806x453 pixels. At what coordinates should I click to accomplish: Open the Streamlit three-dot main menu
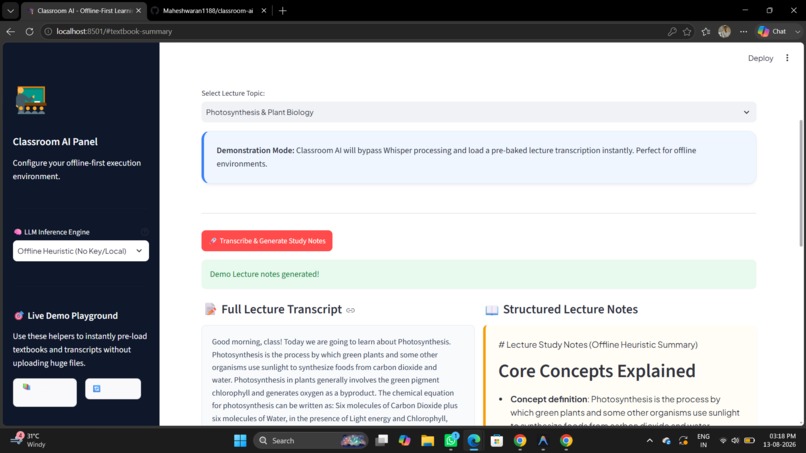coord(787,58)
